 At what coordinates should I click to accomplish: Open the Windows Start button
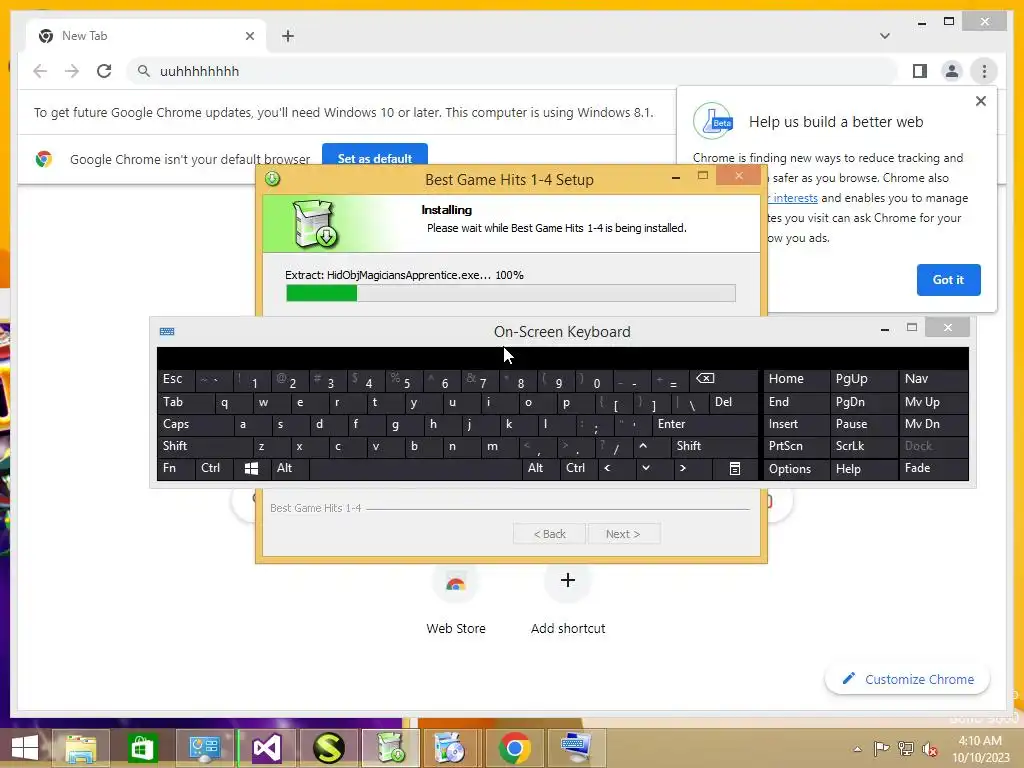point(25,748)
